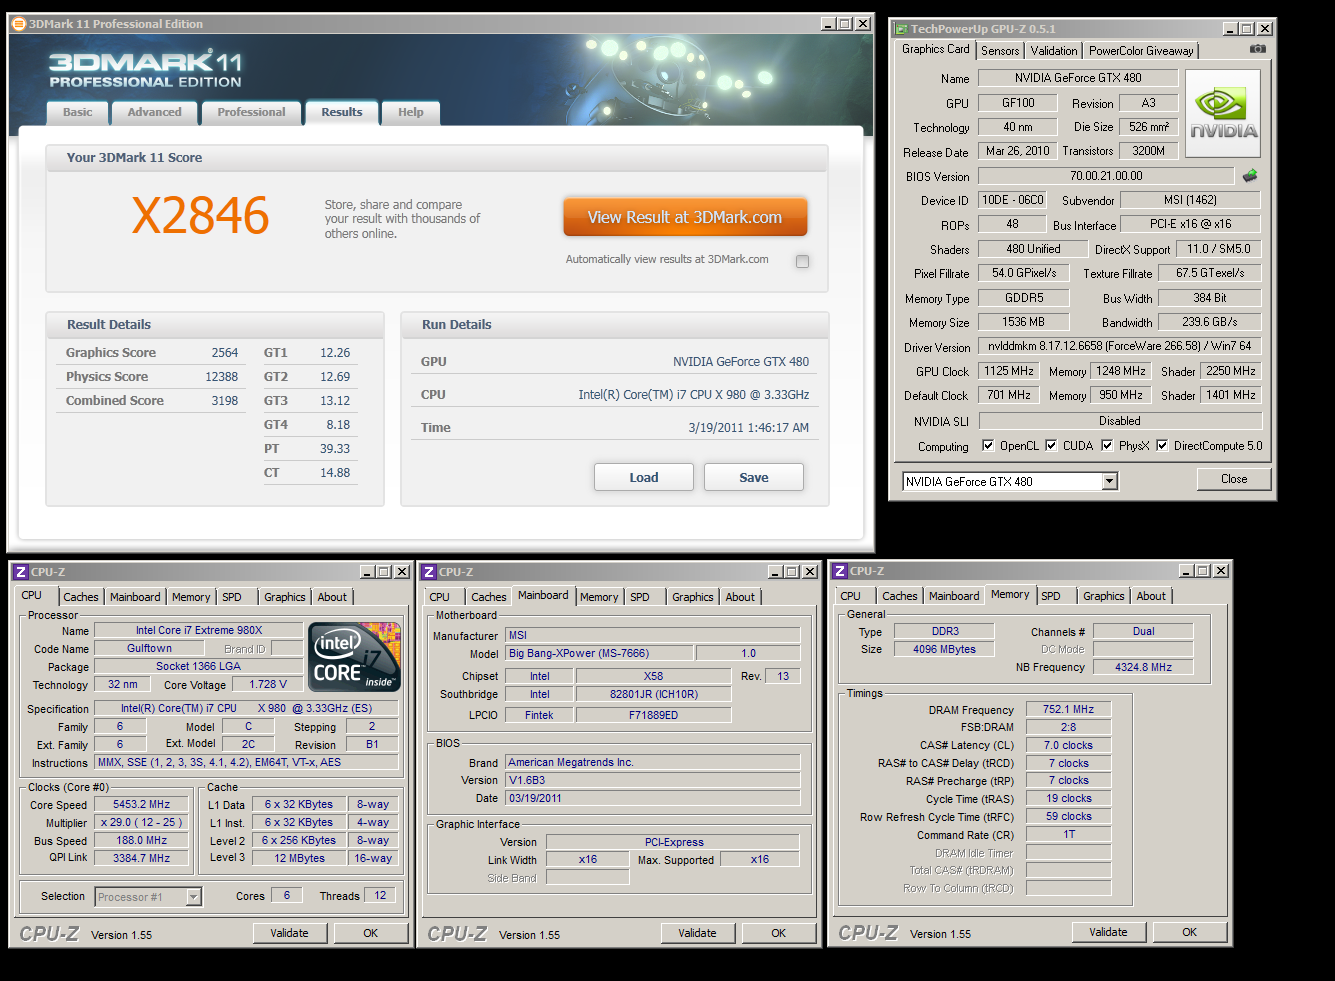Open Mainboard tab in the CPU-Z memory timings window

pos(954,596)
